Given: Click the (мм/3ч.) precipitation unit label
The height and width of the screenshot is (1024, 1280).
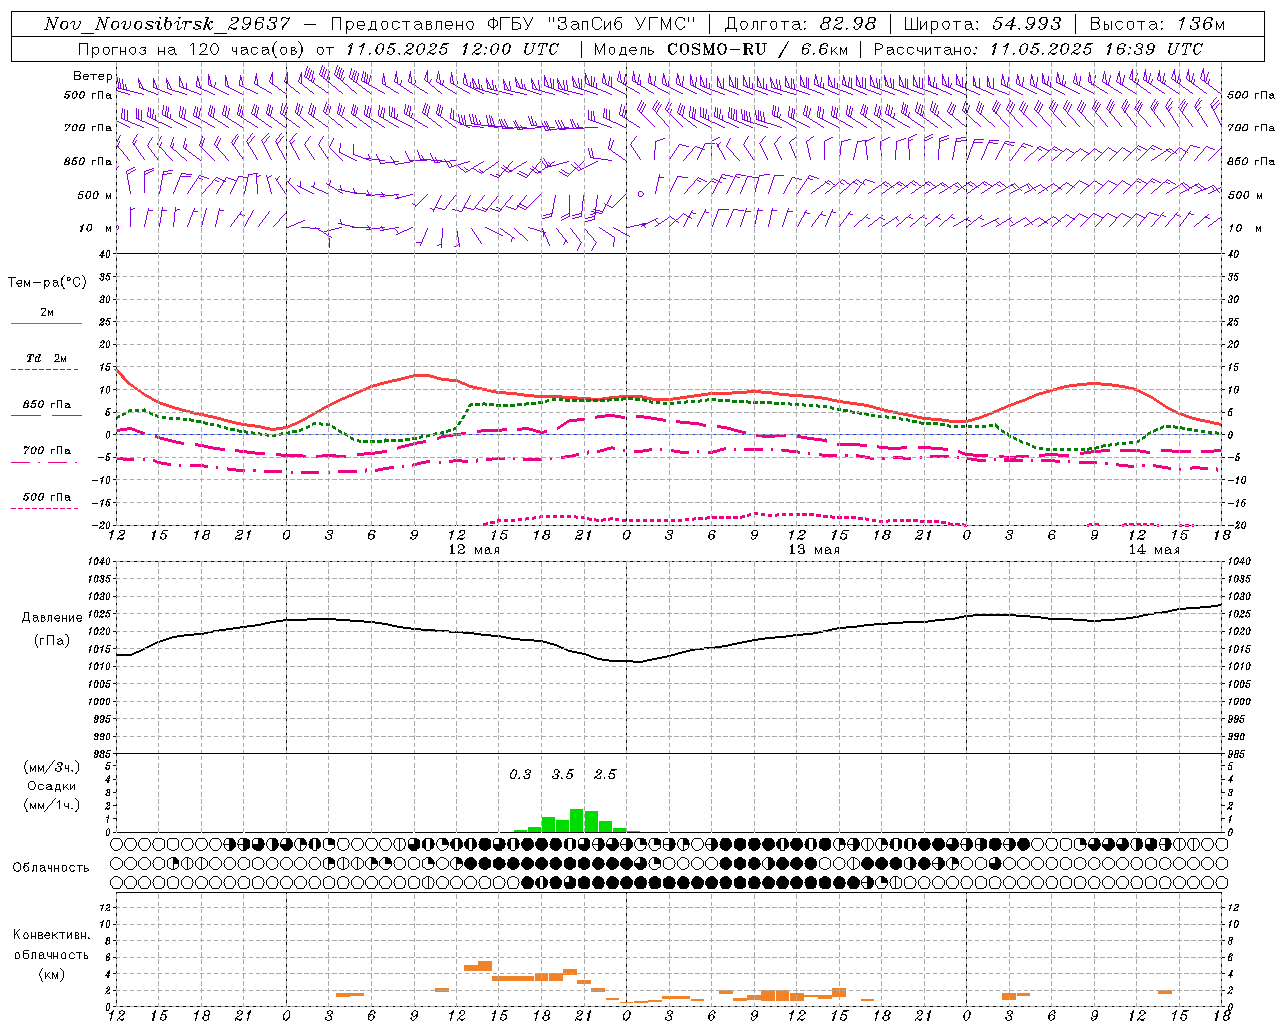Looking at the screenshot, I should click(x=52, y=767).
